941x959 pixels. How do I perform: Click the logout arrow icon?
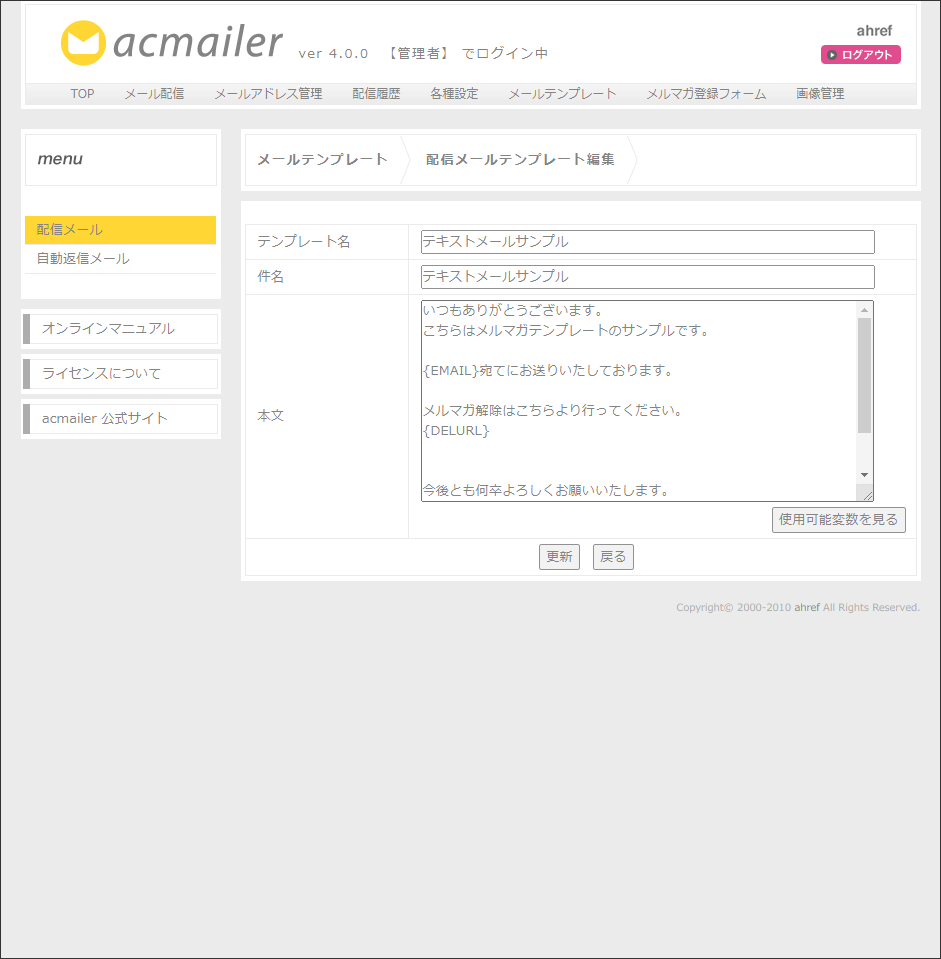coord(832,54)
